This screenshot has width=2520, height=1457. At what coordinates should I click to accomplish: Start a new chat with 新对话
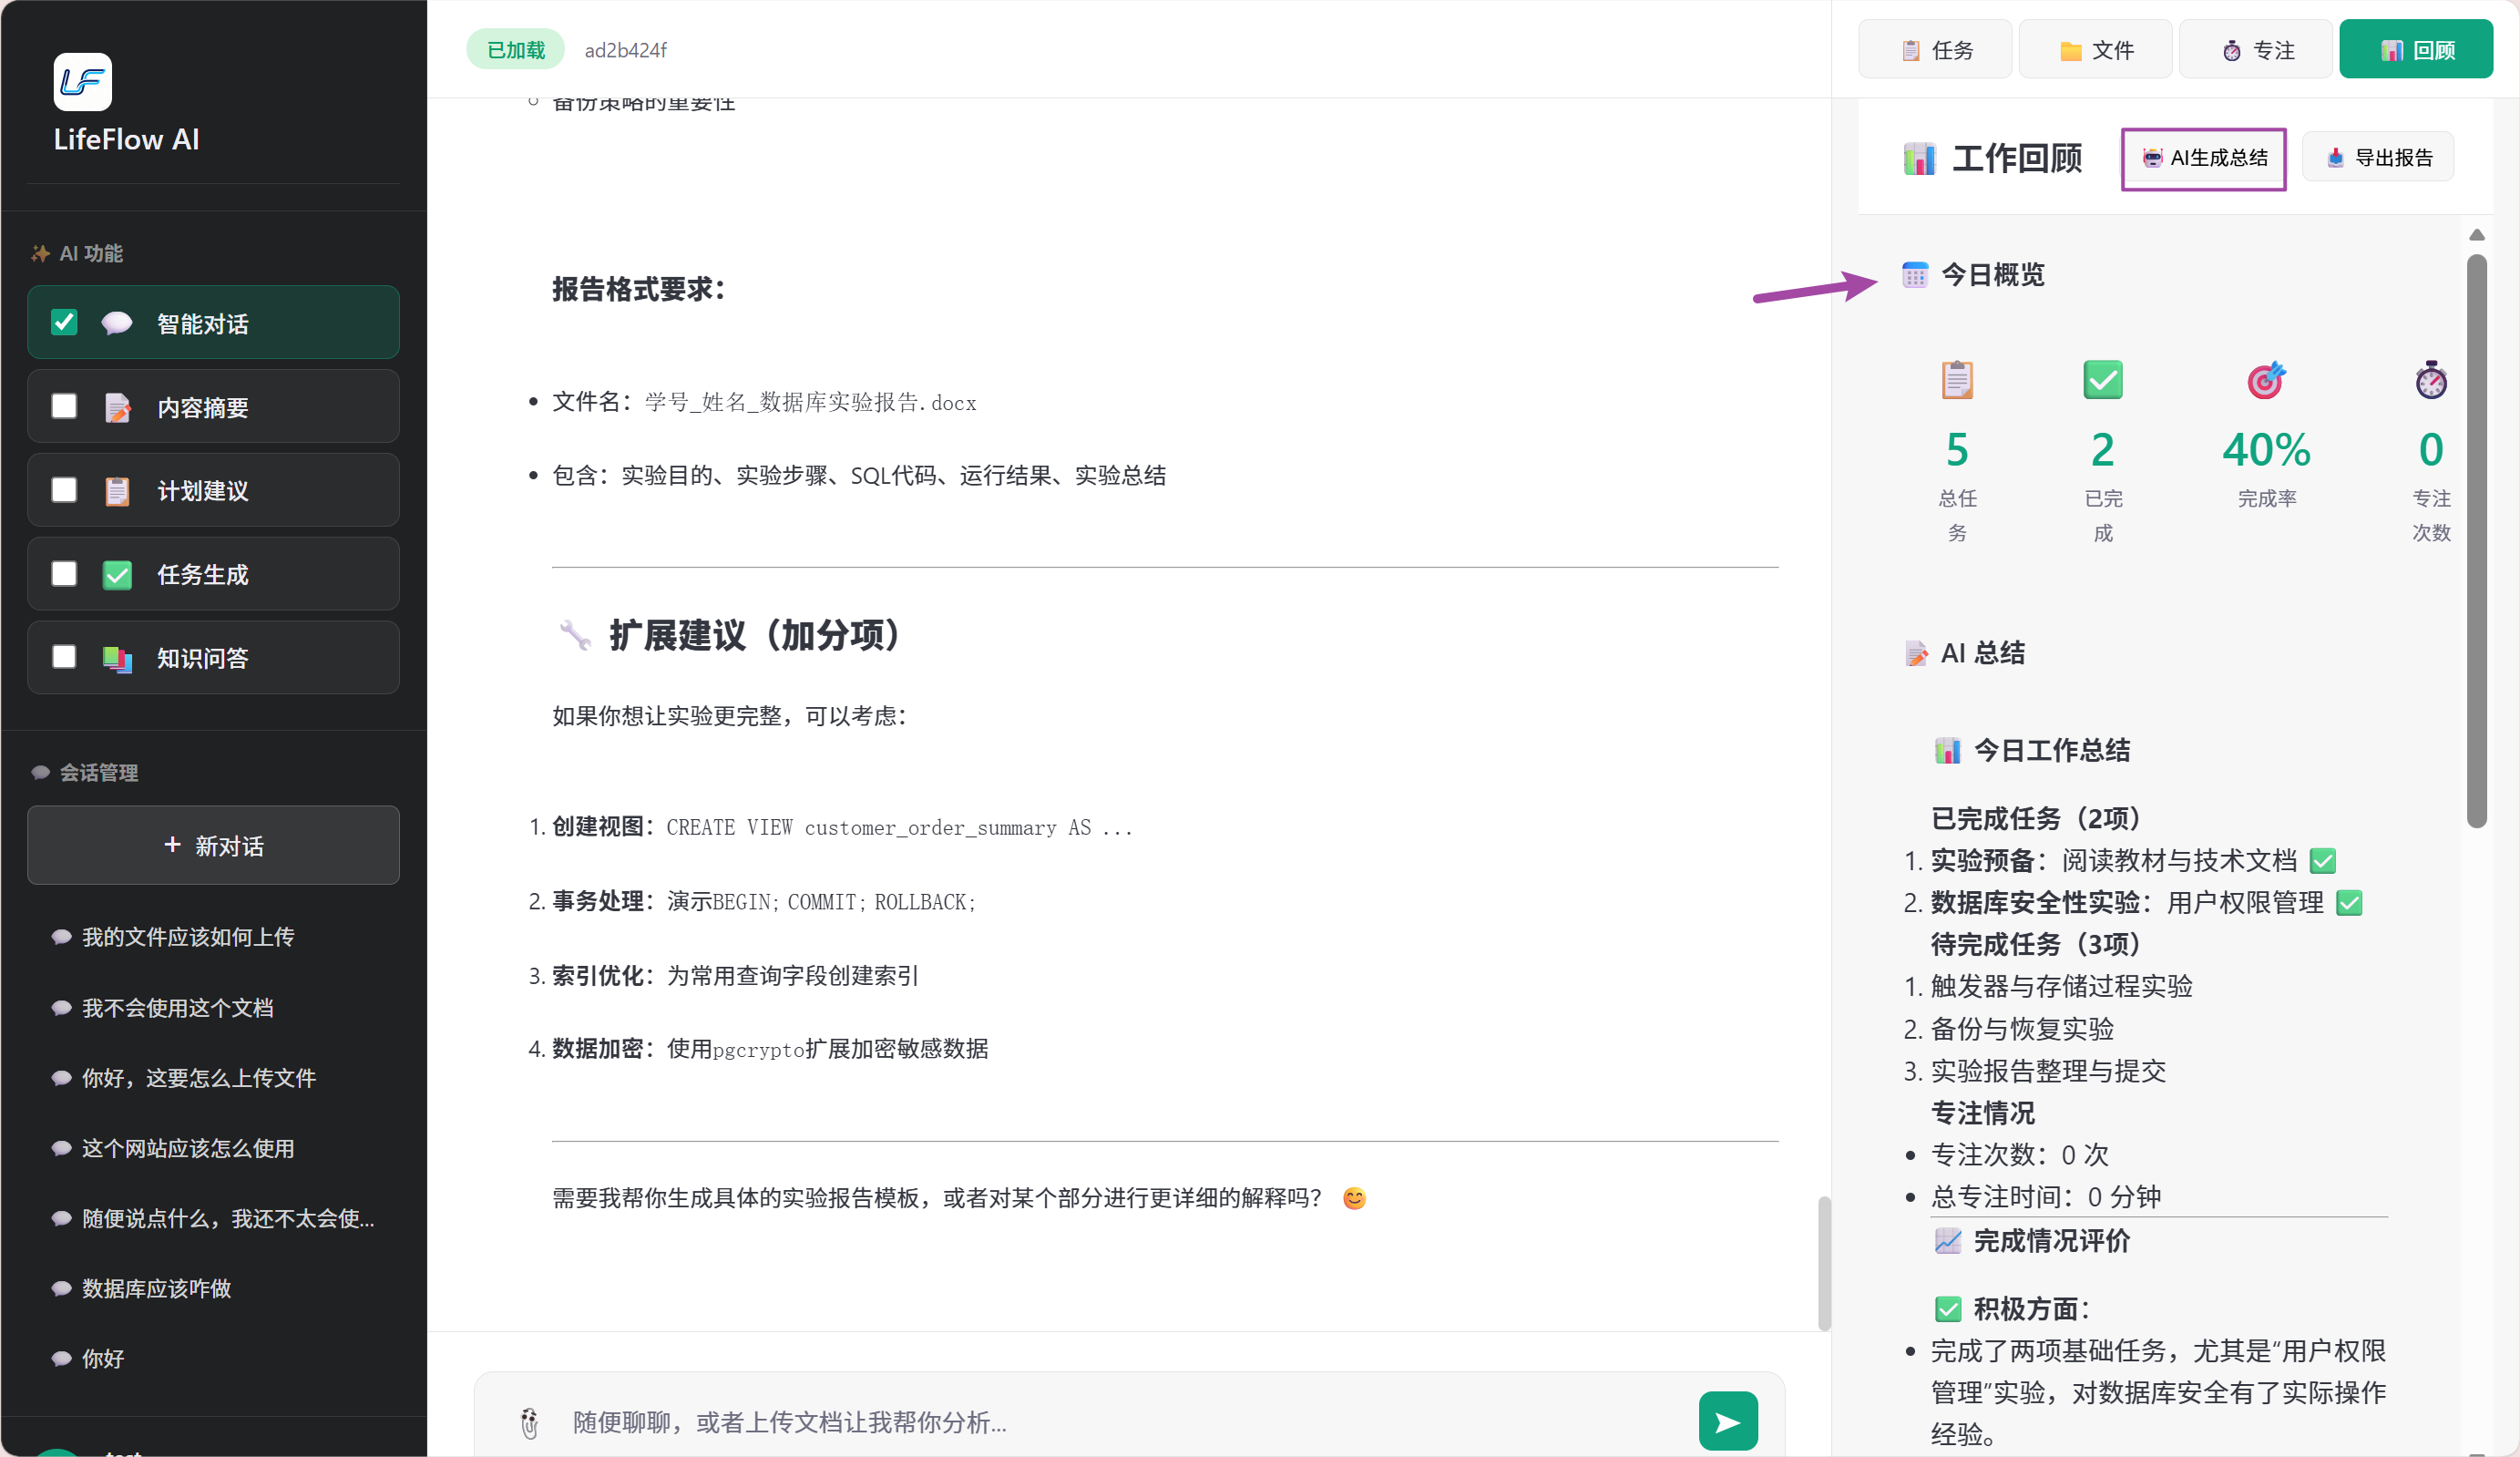click(213, 846)
